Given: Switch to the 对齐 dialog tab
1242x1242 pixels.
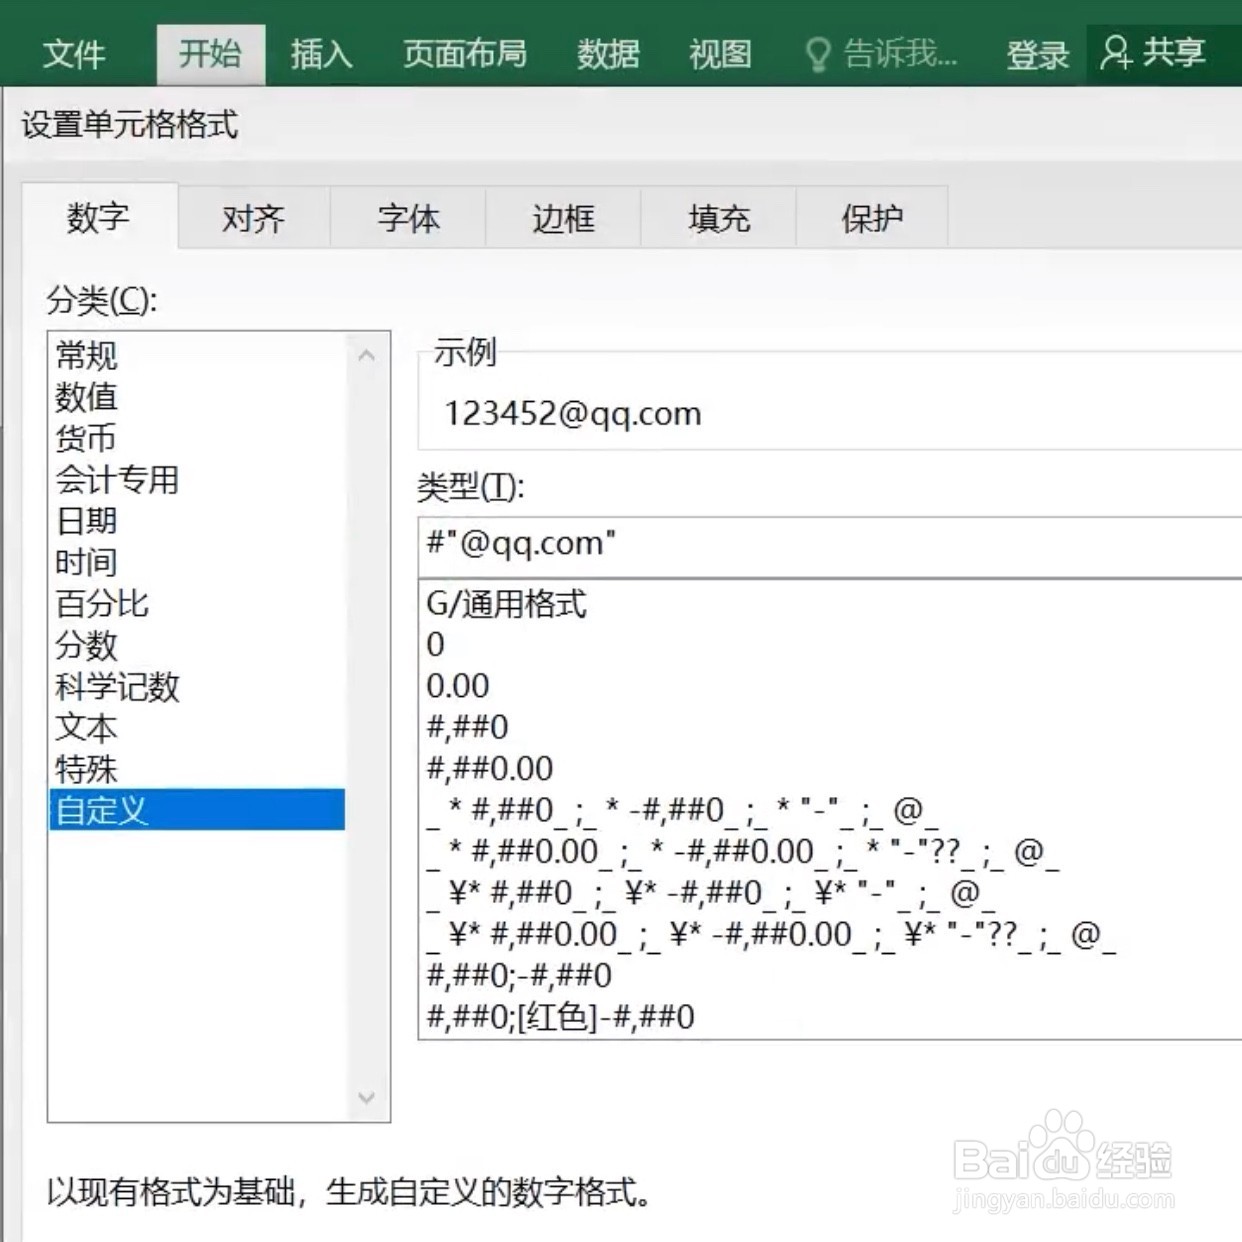Looking at the screenshot, I should point(254,217).
